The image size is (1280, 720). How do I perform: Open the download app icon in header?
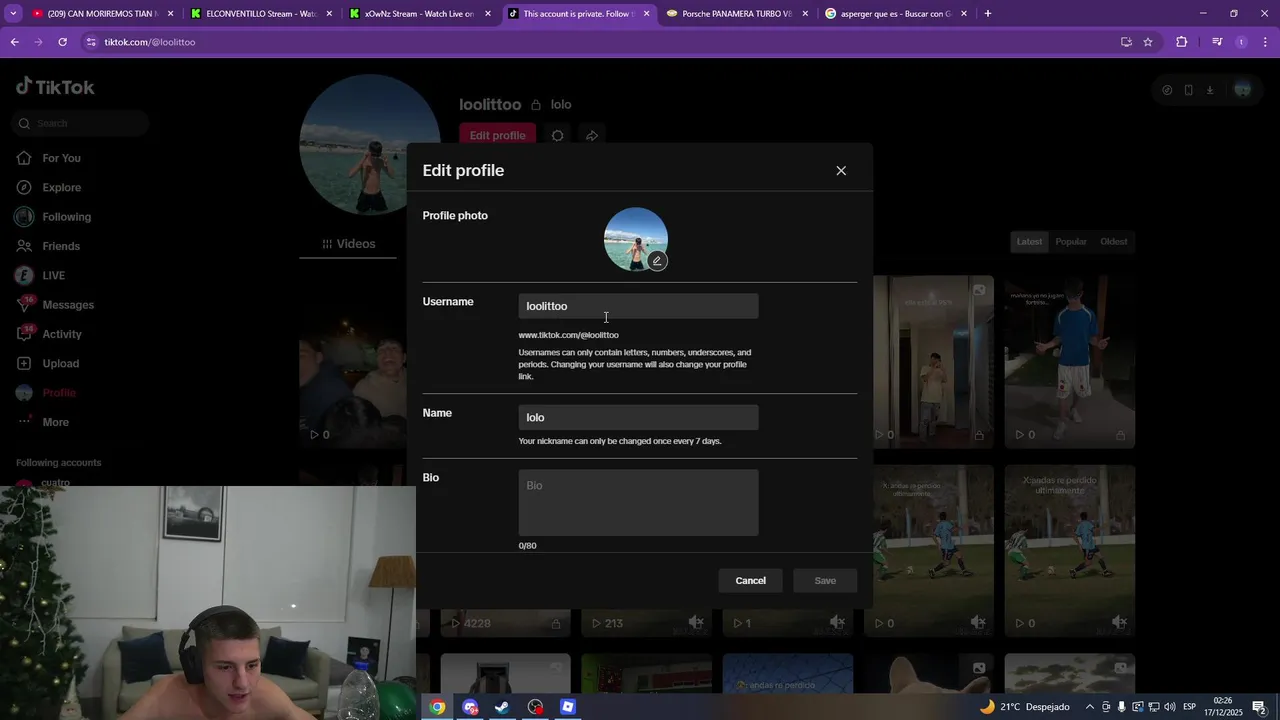pyautogui.click(x=1209, y=89)
